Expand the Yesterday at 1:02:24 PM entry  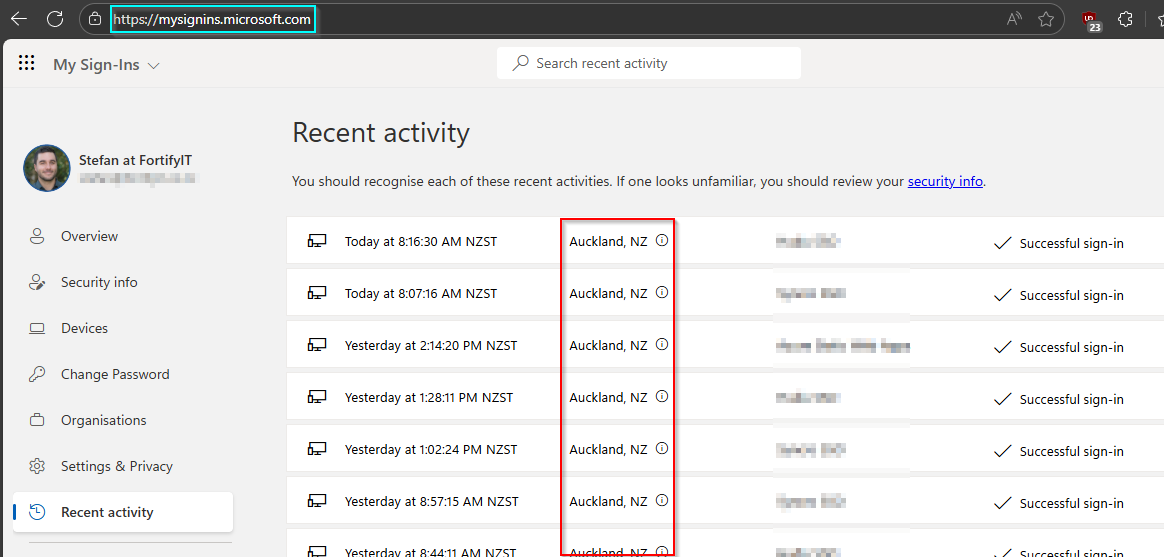tap(725, 449)
